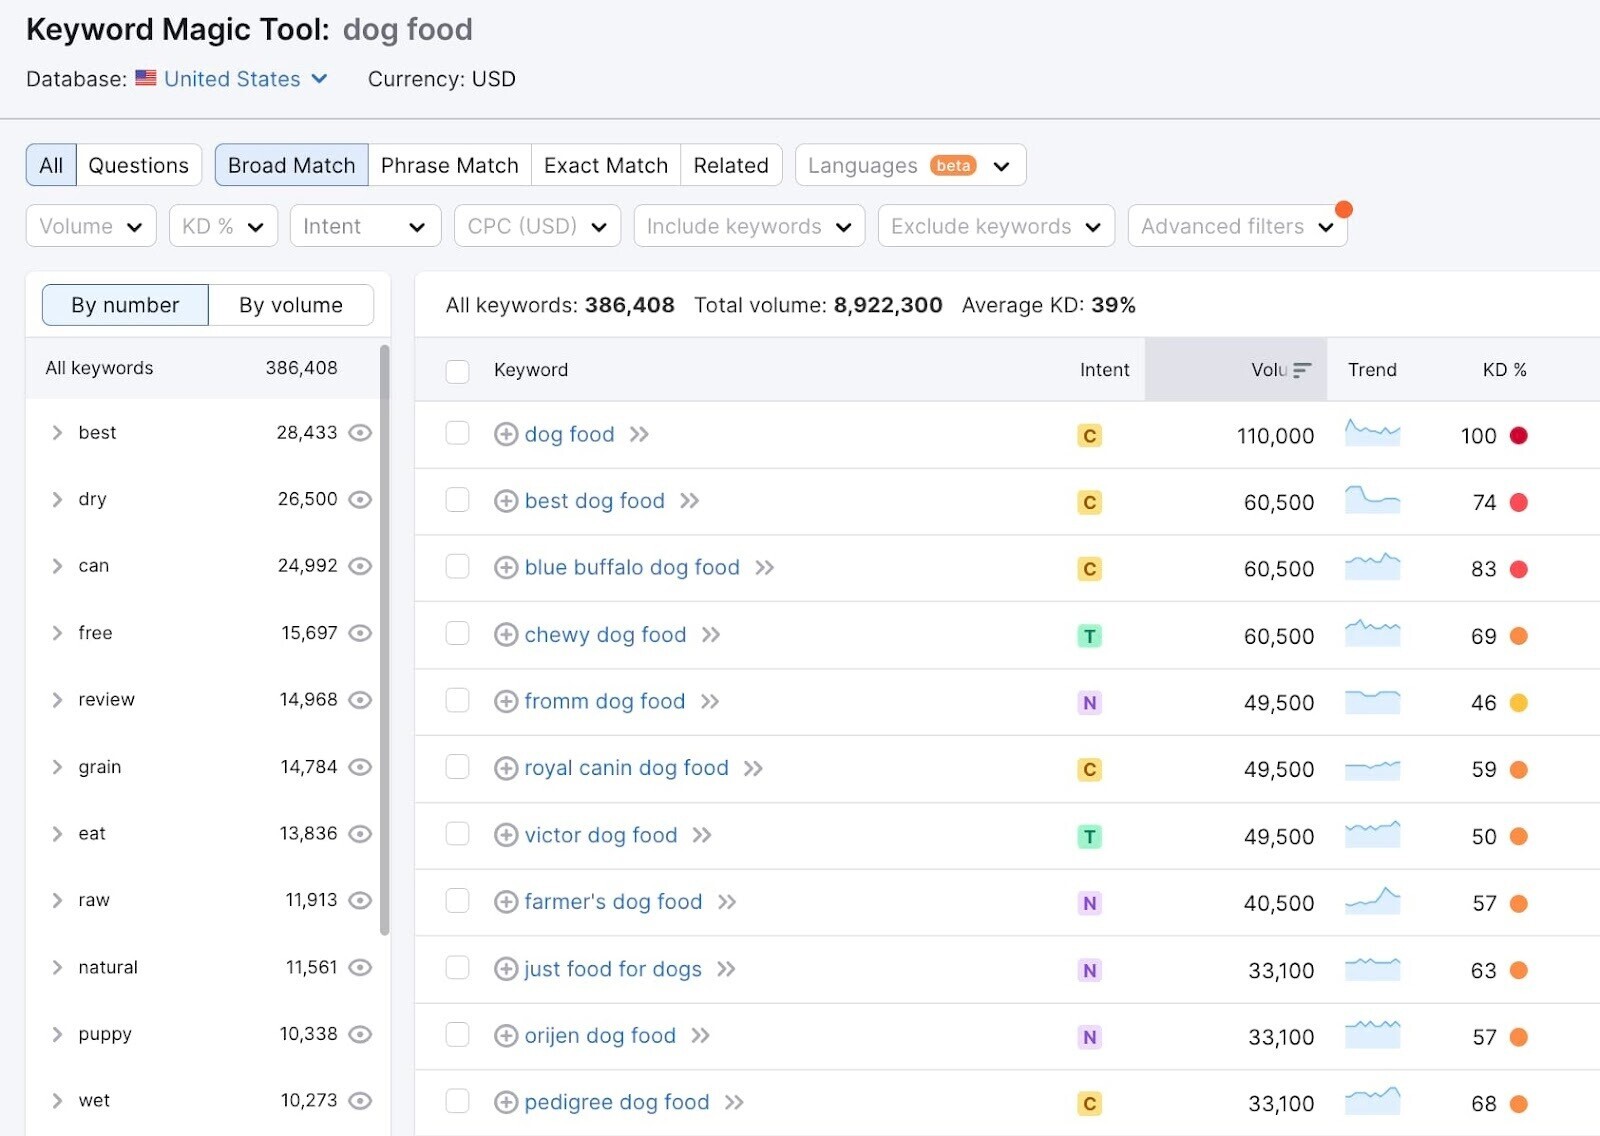The width and height of the screenshot is (1600, 1136).
Task: Expand the review keyword group chevron
Action: [57, 700]
